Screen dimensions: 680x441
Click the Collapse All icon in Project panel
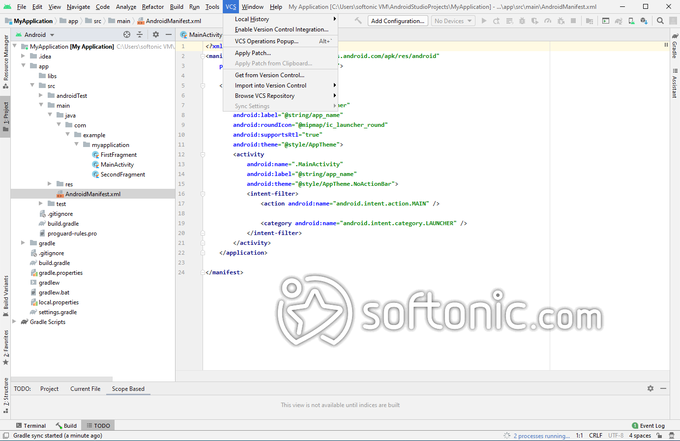[x=140, y=35]
